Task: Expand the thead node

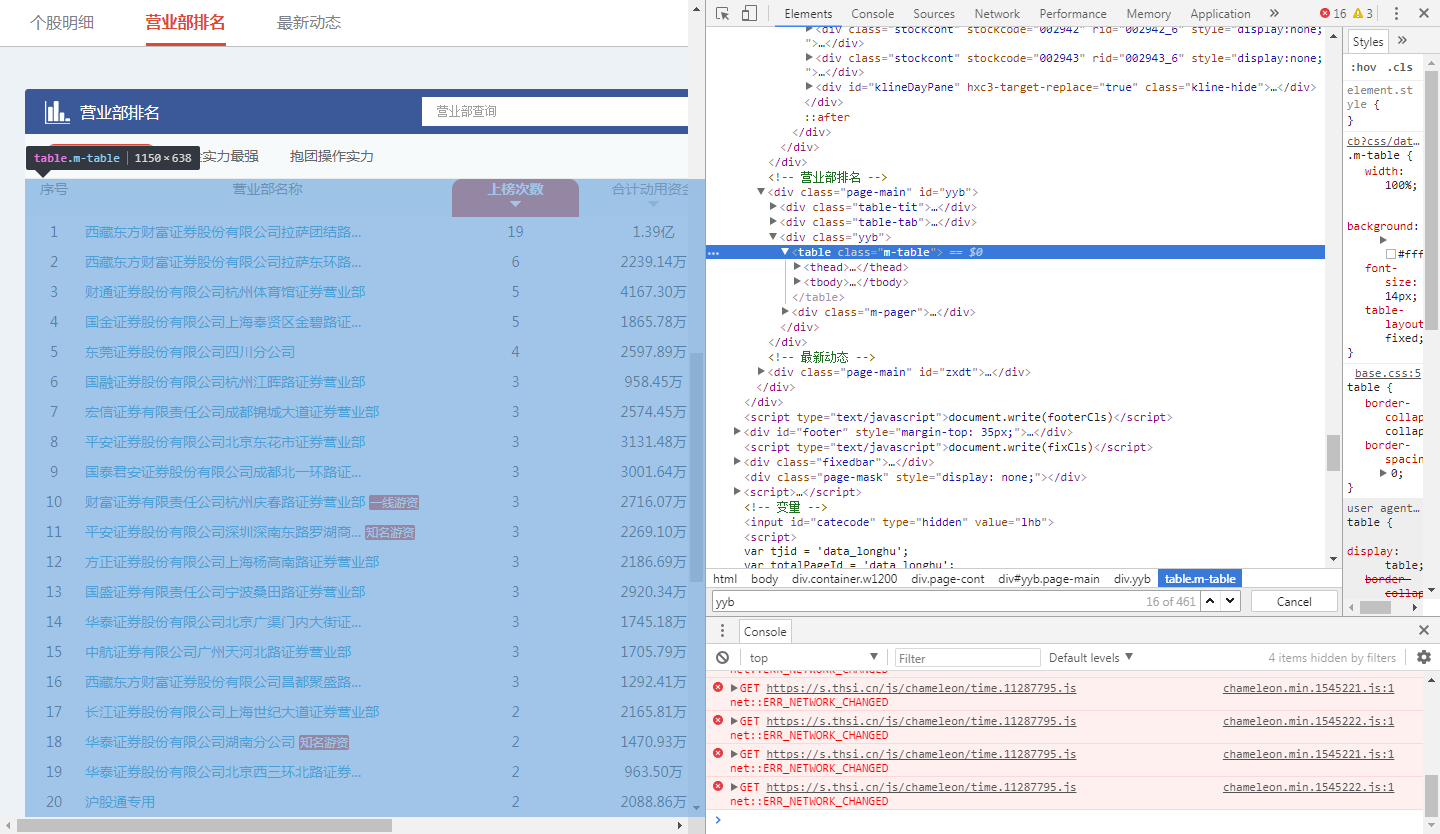Action: click(x=797, y=267)
